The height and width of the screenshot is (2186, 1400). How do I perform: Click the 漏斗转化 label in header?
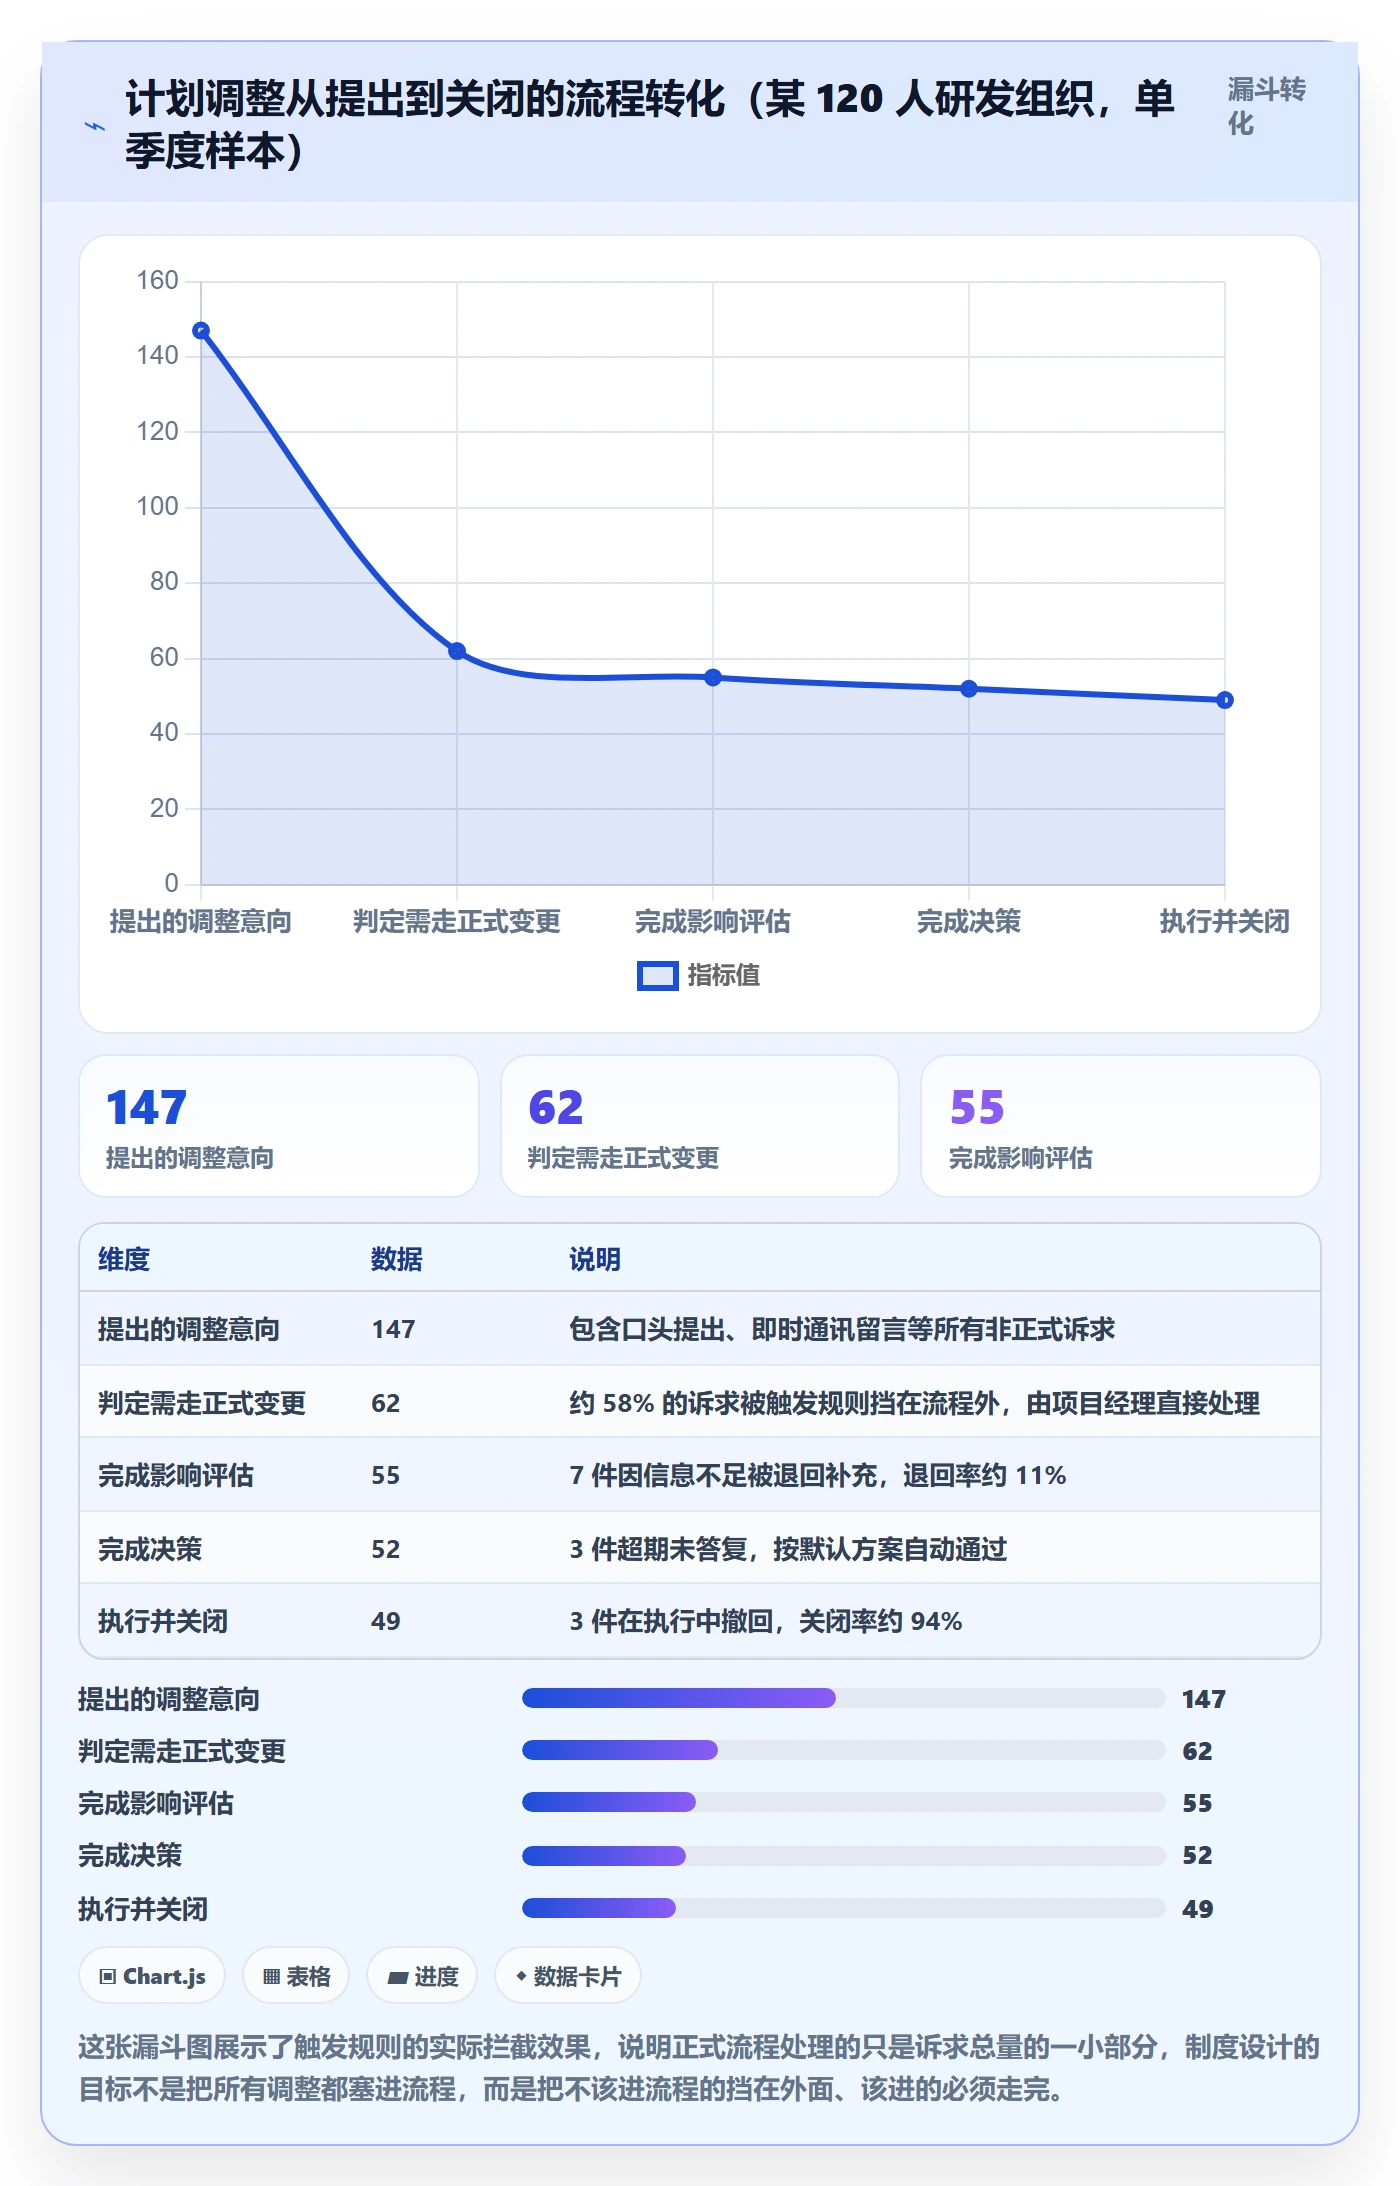[x=1267, y=106]
